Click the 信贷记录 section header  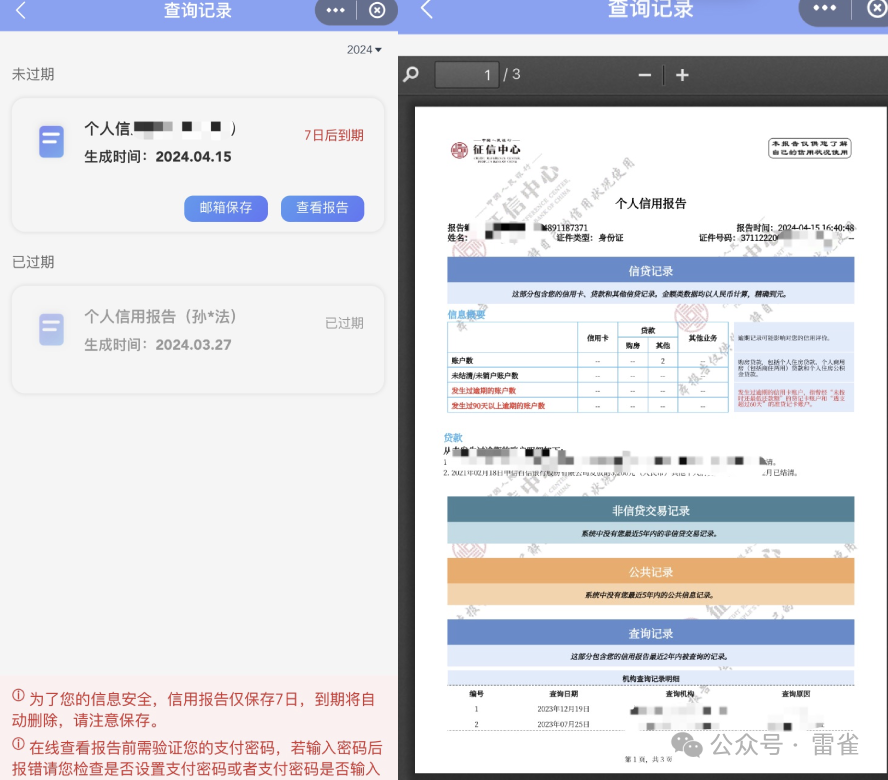[x=650, y=271]
